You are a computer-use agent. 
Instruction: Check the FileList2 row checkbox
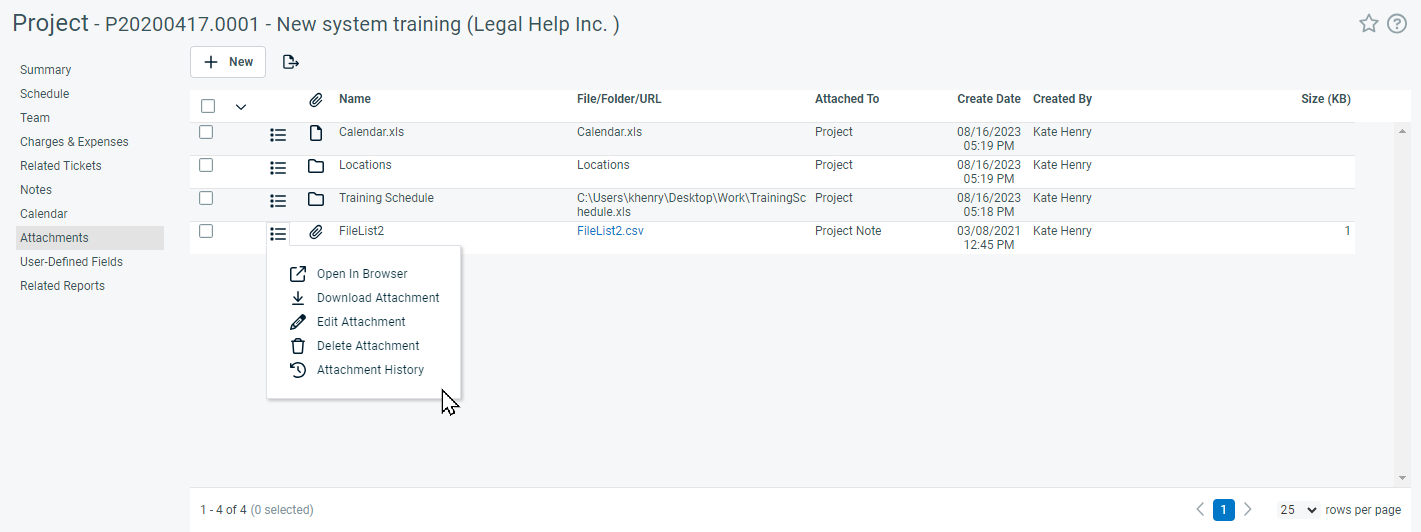point(206,231)
